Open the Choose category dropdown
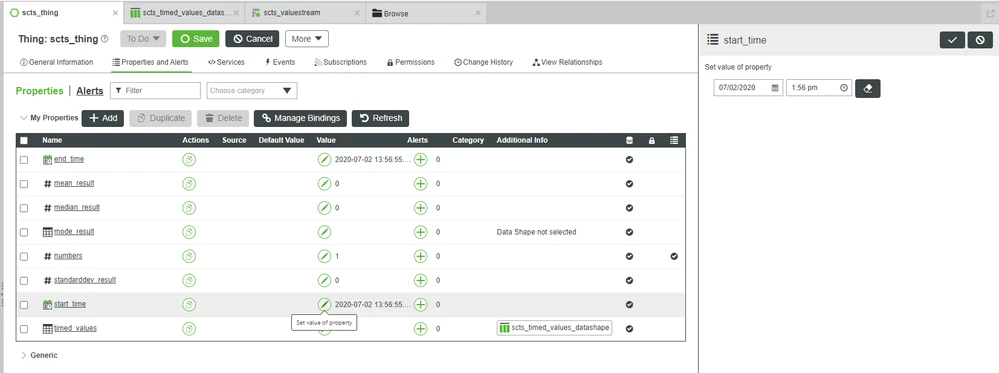Viewport: 999px width, 373px height. (x=252, y=91)
